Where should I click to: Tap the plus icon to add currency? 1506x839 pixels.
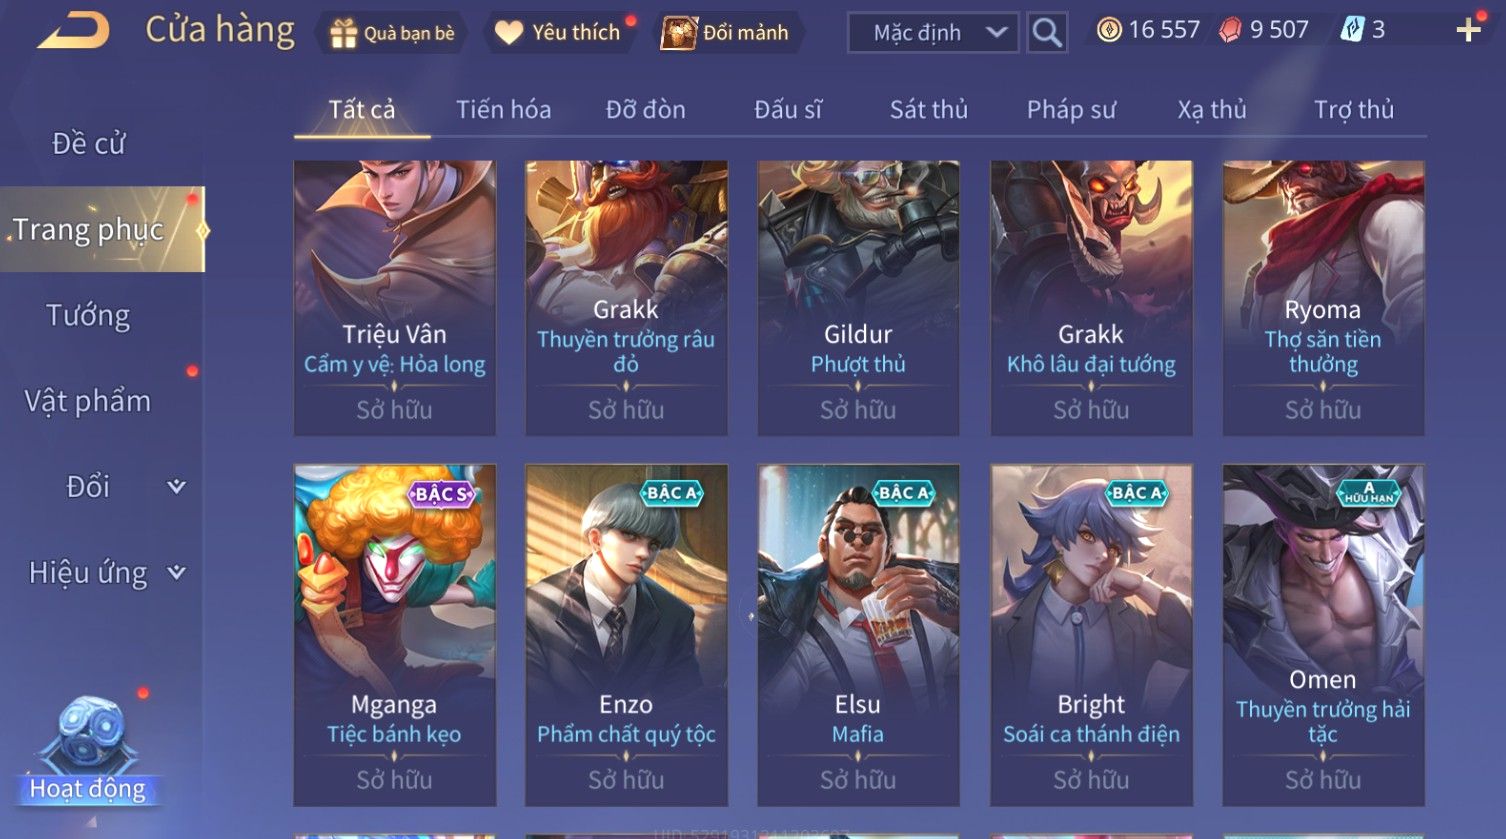pyautogui.click(x=1468, y=30)
